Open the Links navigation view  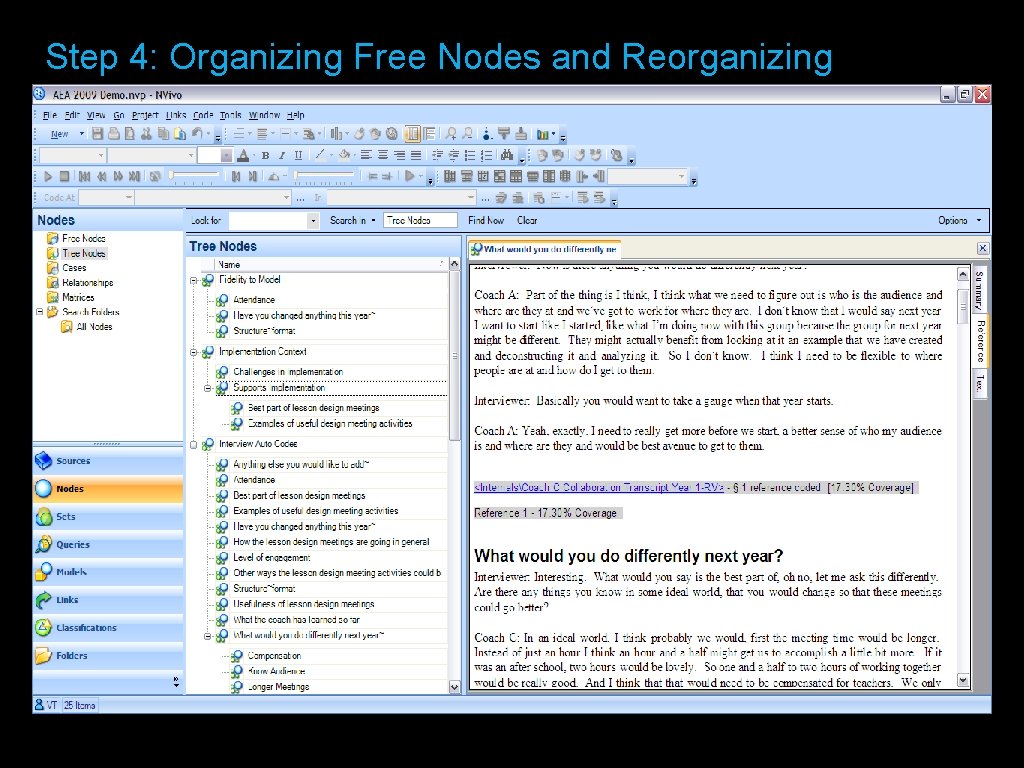pos(108,600)
